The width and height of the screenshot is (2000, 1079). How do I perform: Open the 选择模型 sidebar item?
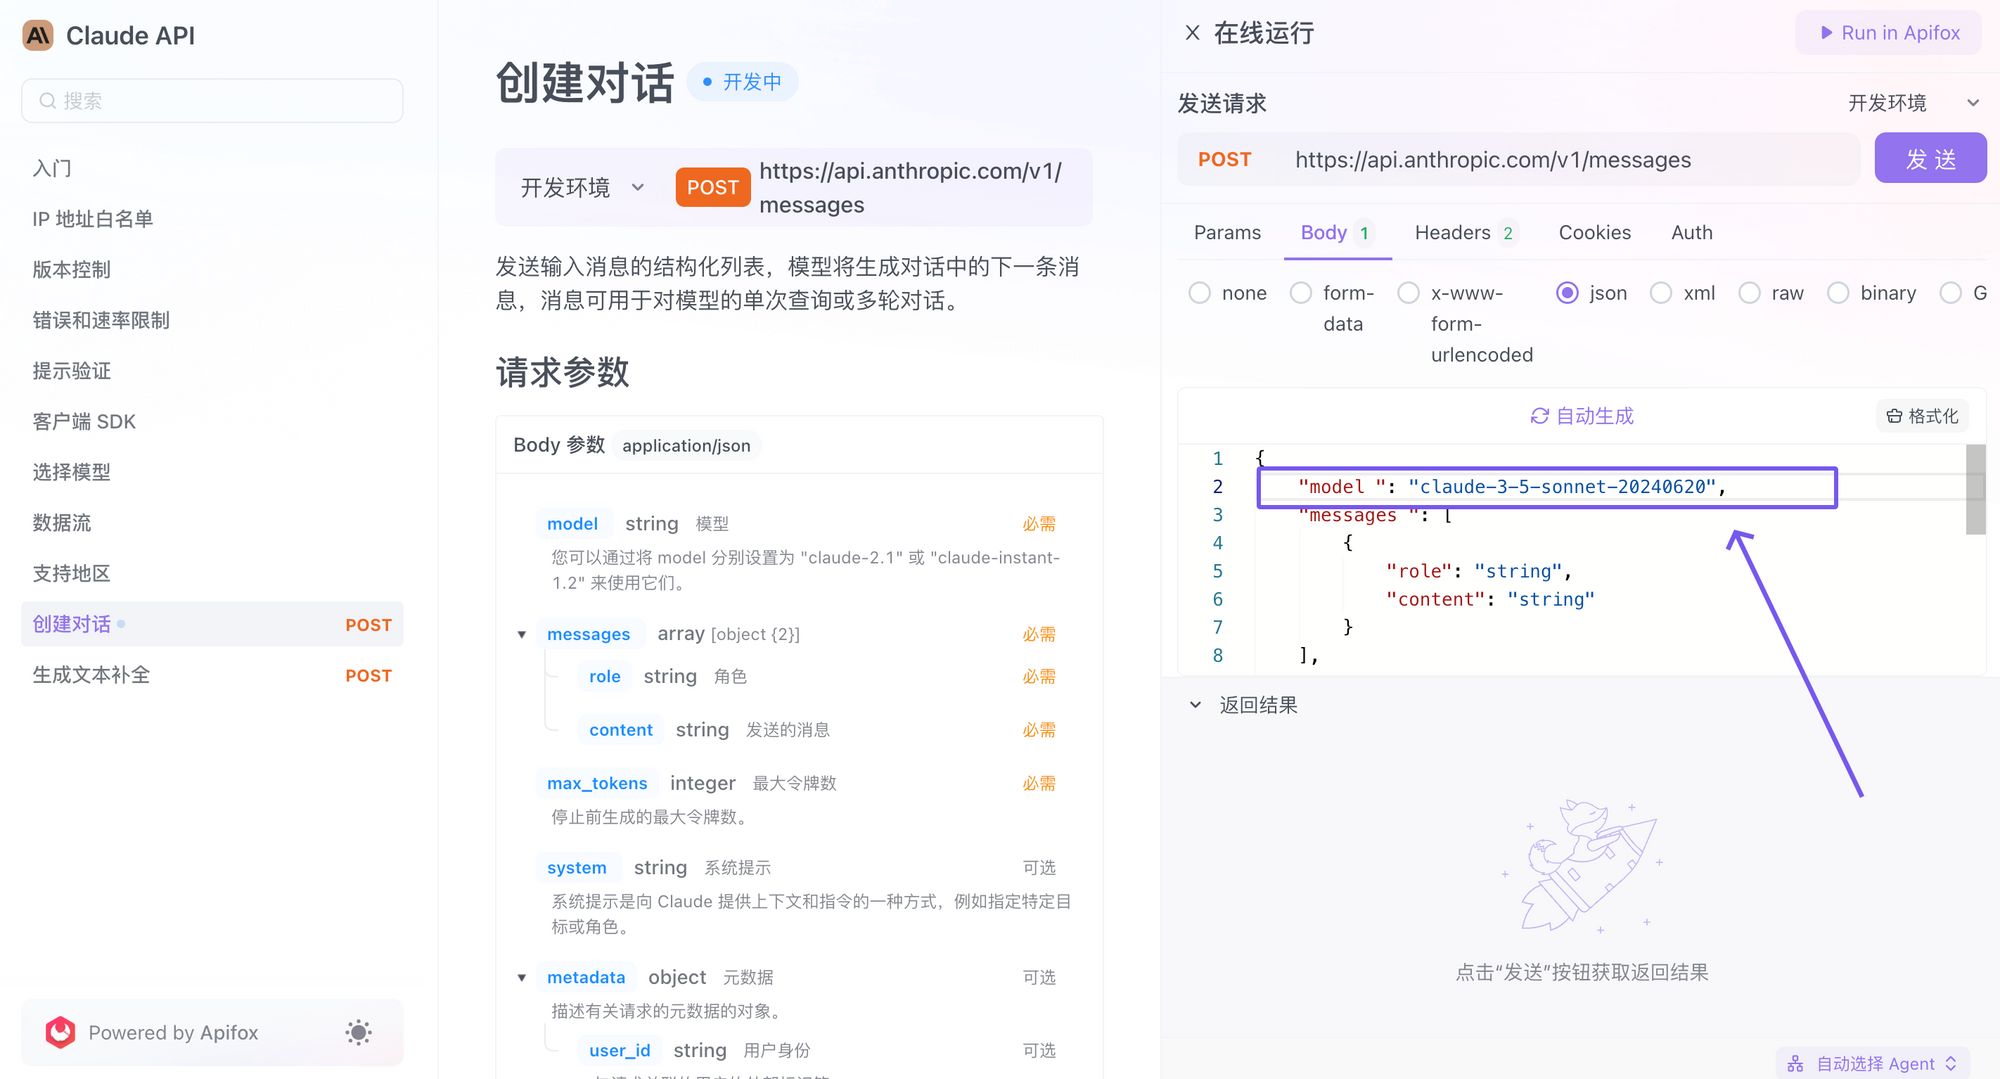212,472
